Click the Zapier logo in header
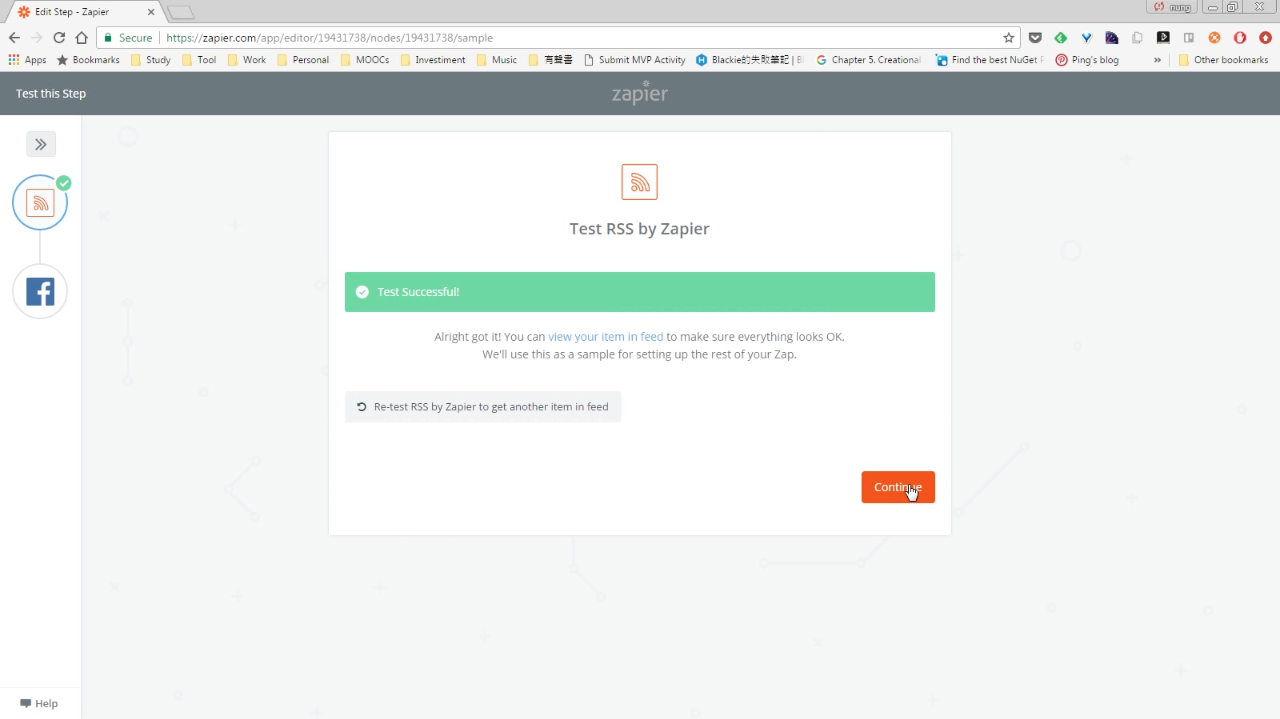The height and width of the screenshot is (719, 1280). (x=640, y=93)
